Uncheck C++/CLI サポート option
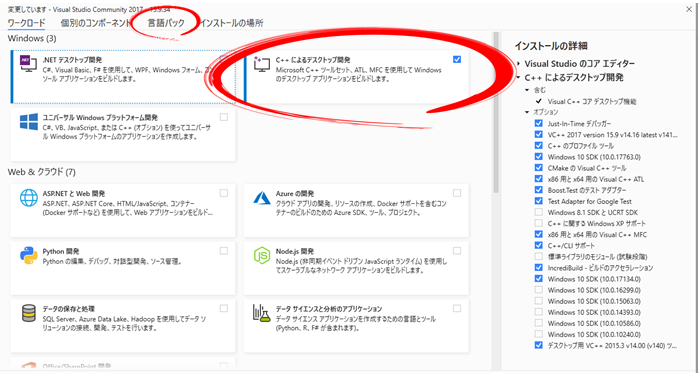 pyautogui.click(x=539, y=245)
